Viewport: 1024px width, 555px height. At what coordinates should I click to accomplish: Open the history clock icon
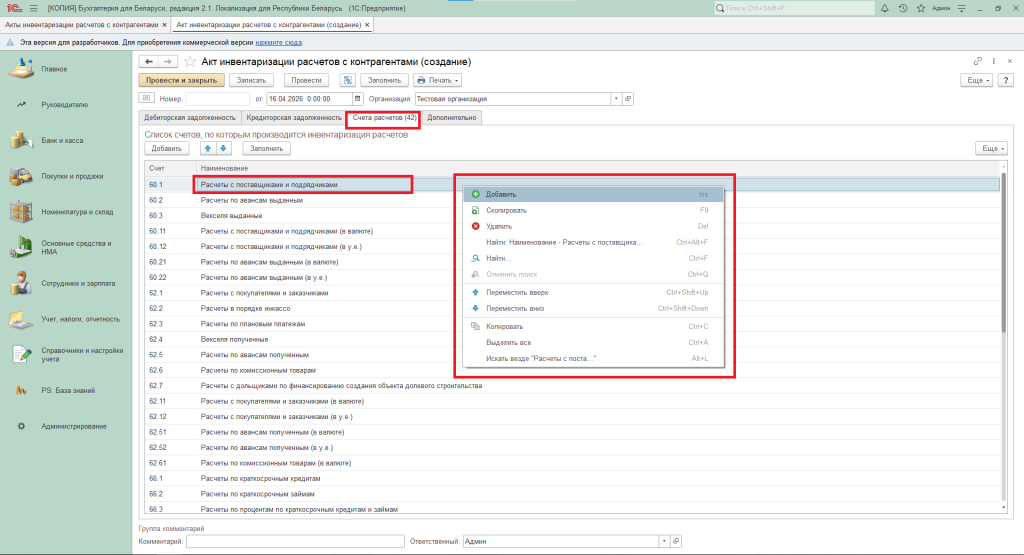[x=903, y=8]
